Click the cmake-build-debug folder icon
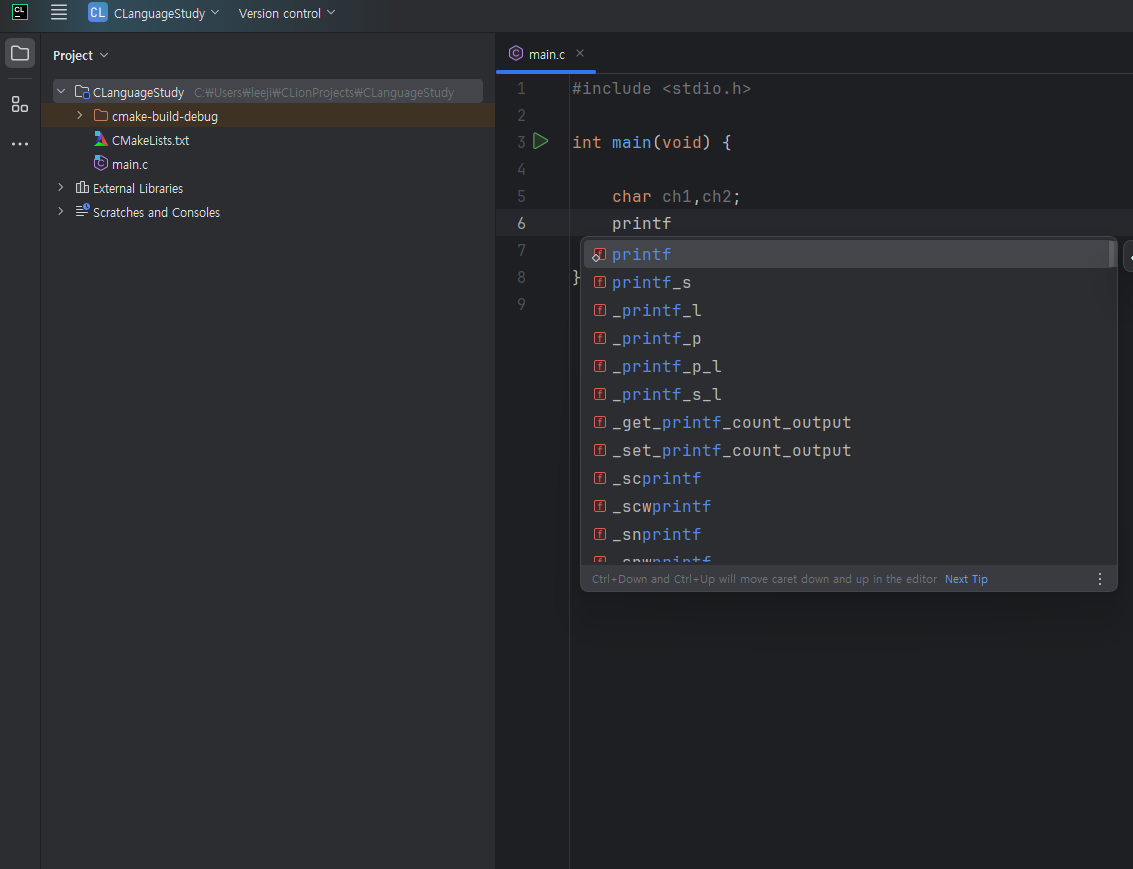The height and width of the screenshot is (869, 1133). pos(101,116)
